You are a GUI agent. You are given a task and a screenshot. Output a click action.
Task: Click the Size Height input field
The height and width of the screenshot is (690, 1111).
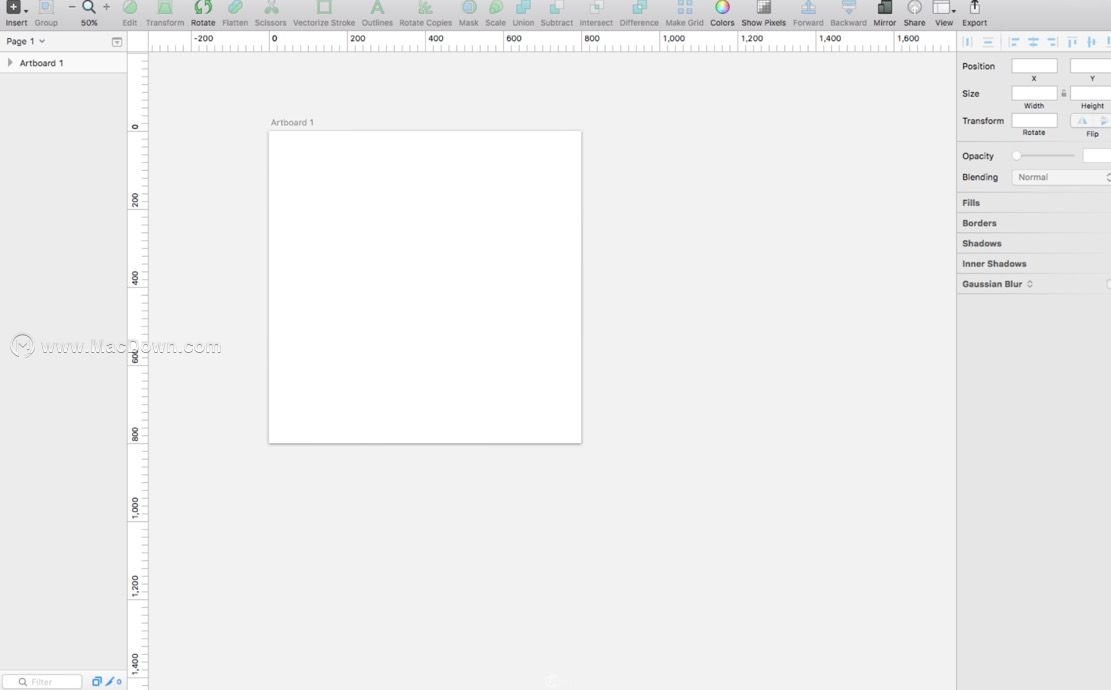tap(1090, 93)
